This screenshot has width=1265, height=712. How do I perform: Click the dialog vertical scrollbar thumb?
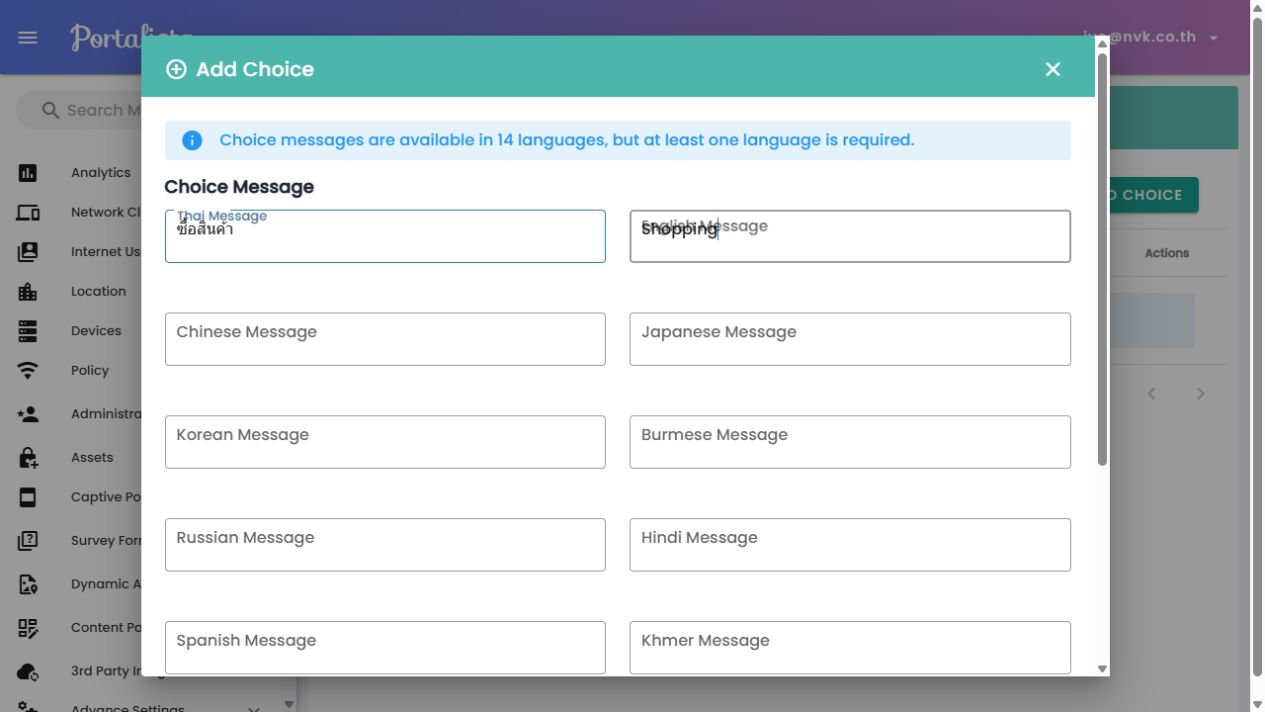(x=1102, y=259)
